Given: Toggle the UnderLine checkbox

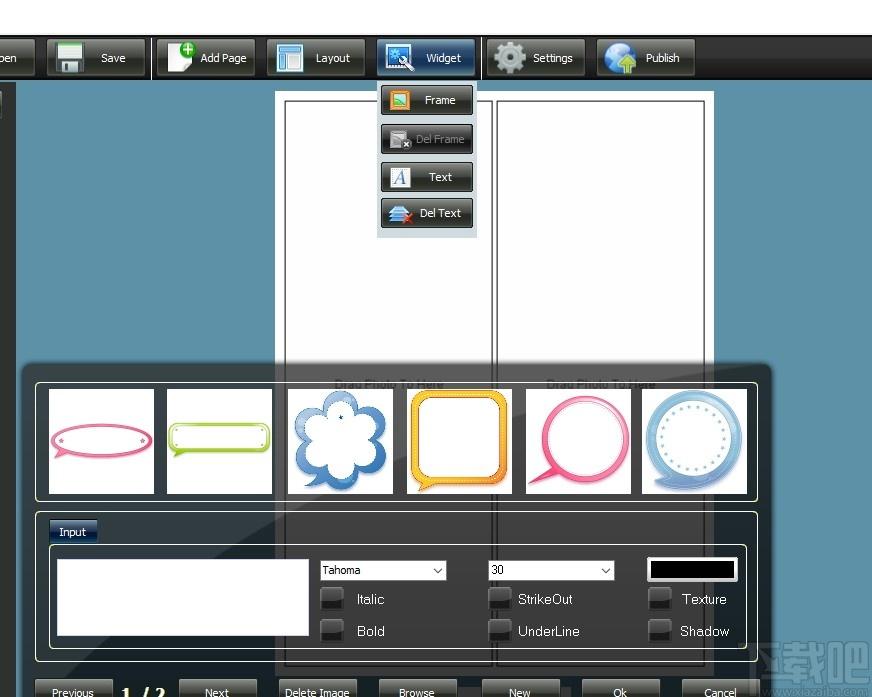Looking at the screenshot, I should (x=499, y=630).
